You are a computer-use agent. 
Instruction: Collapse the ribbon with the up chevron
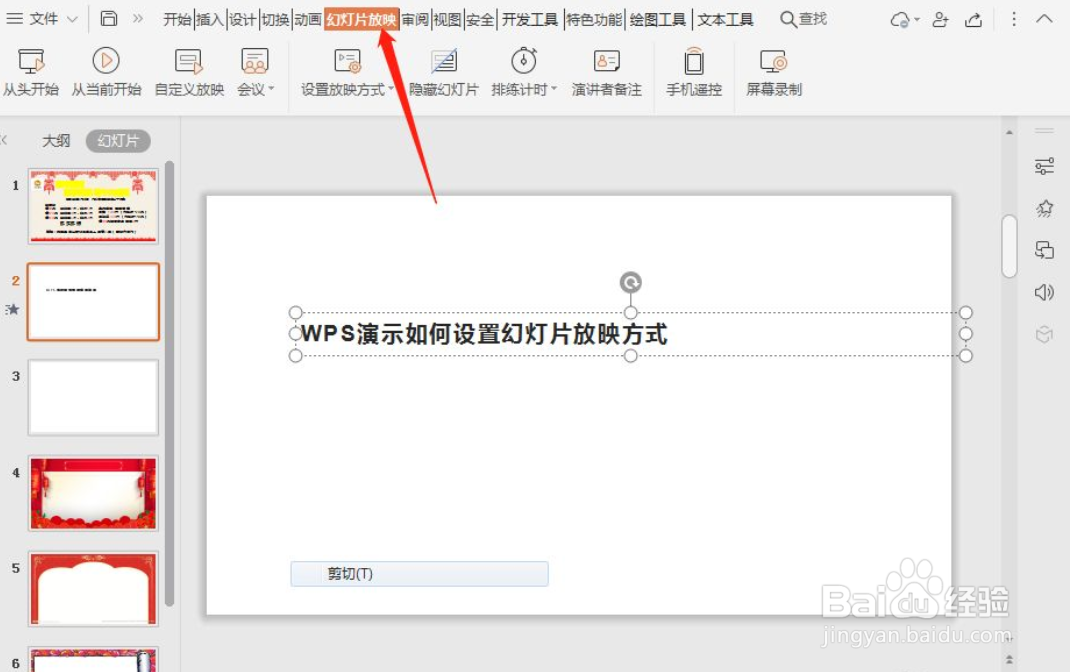tap(1044, 19)
